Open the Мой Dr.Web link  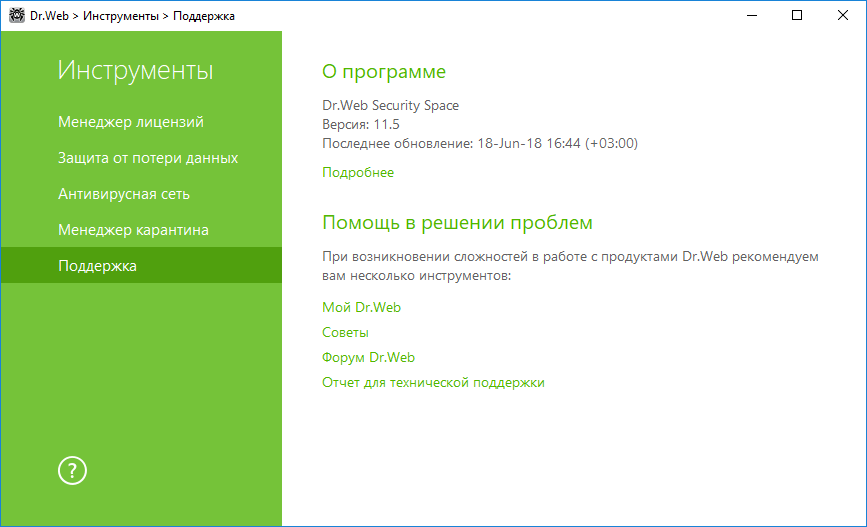point(361,307)
